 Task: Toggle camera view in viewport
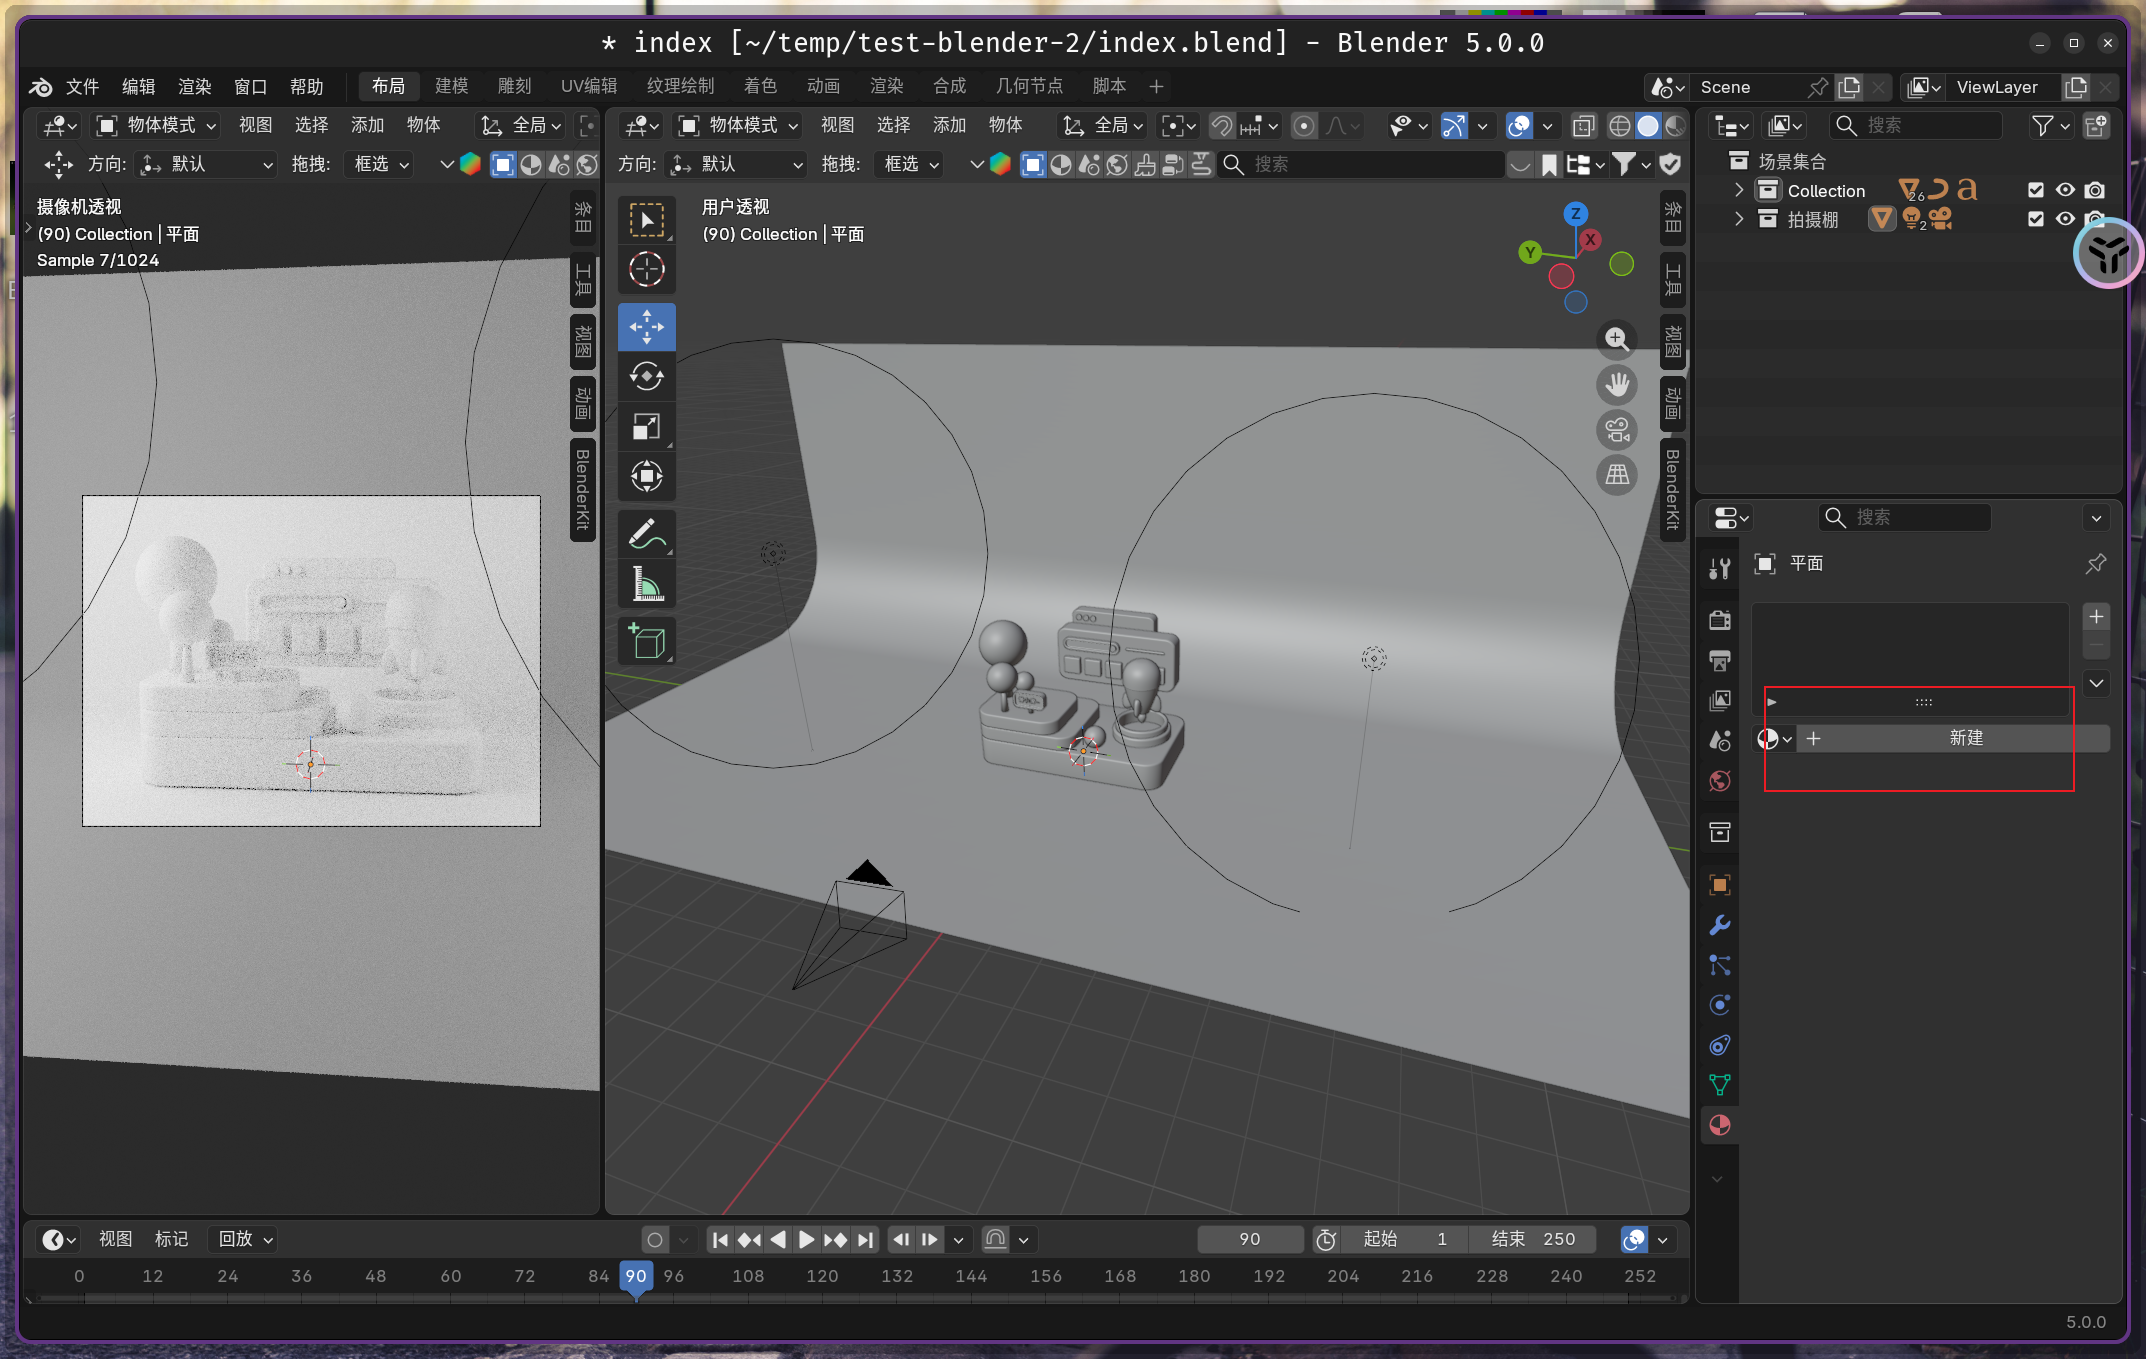click(x=1616, y=430)
